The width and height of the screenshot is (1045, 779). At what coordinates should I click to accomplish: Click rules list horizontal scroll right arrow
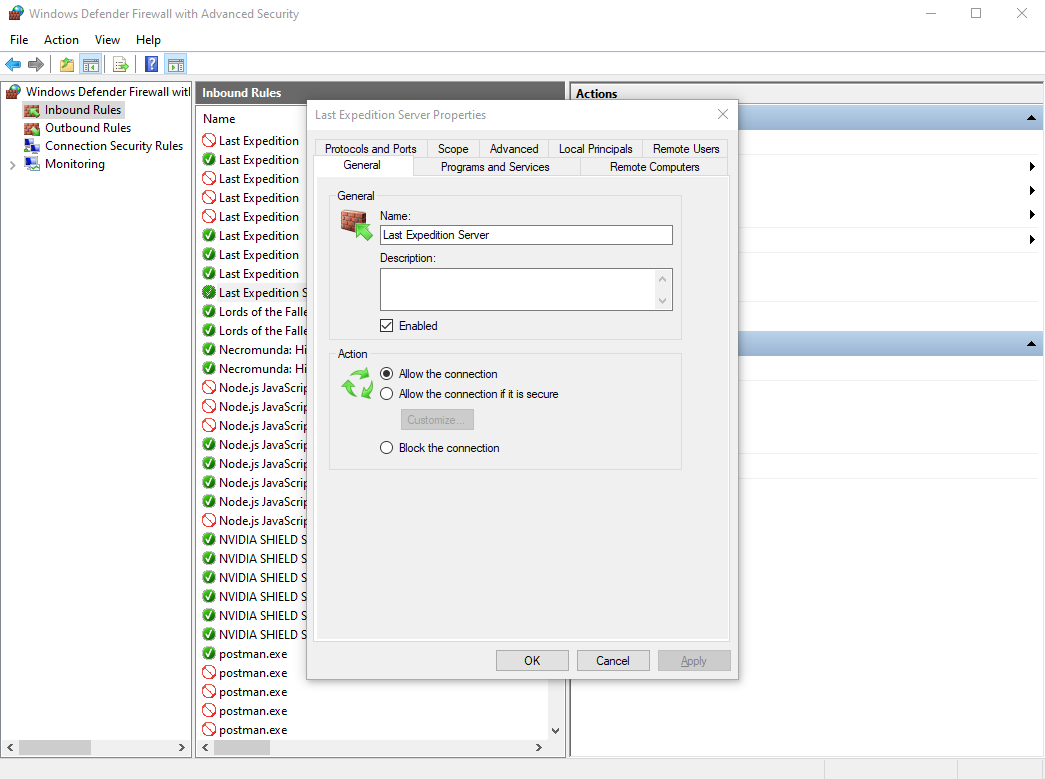[538, 748]
